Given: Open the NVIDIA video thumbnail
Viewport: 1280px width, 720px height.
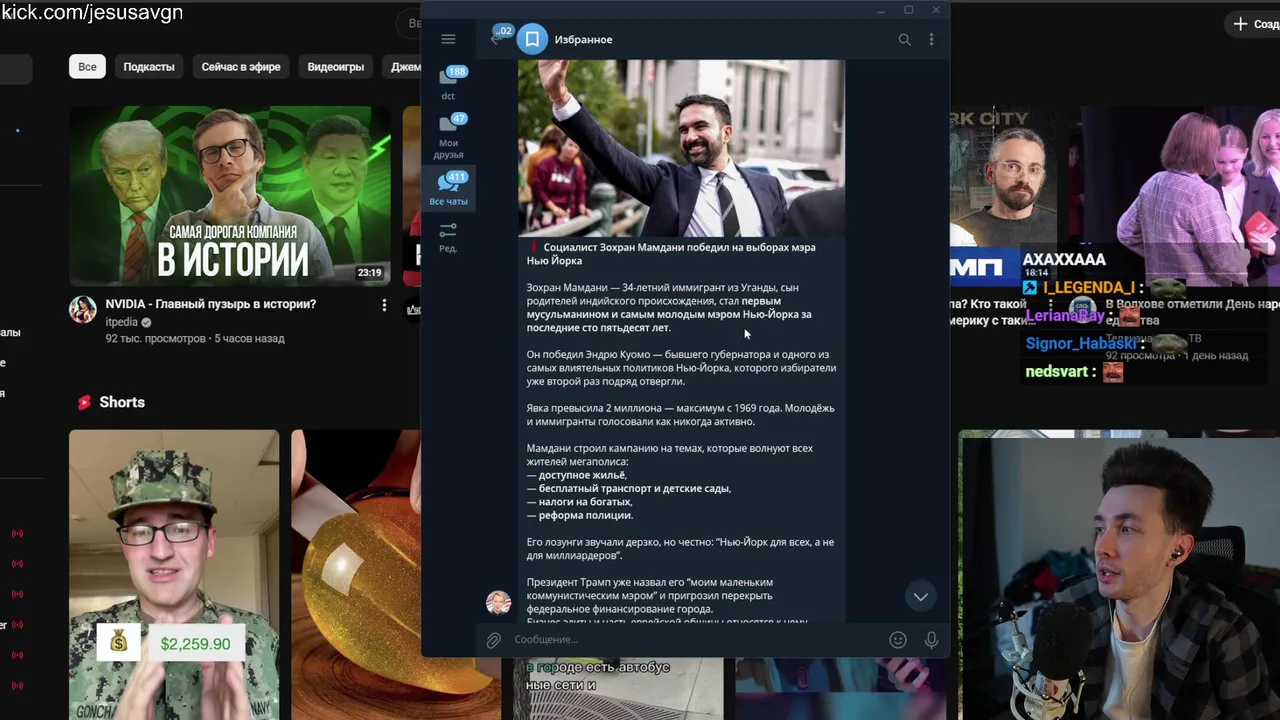Looking at the screenshot, I should pos(230,196).
